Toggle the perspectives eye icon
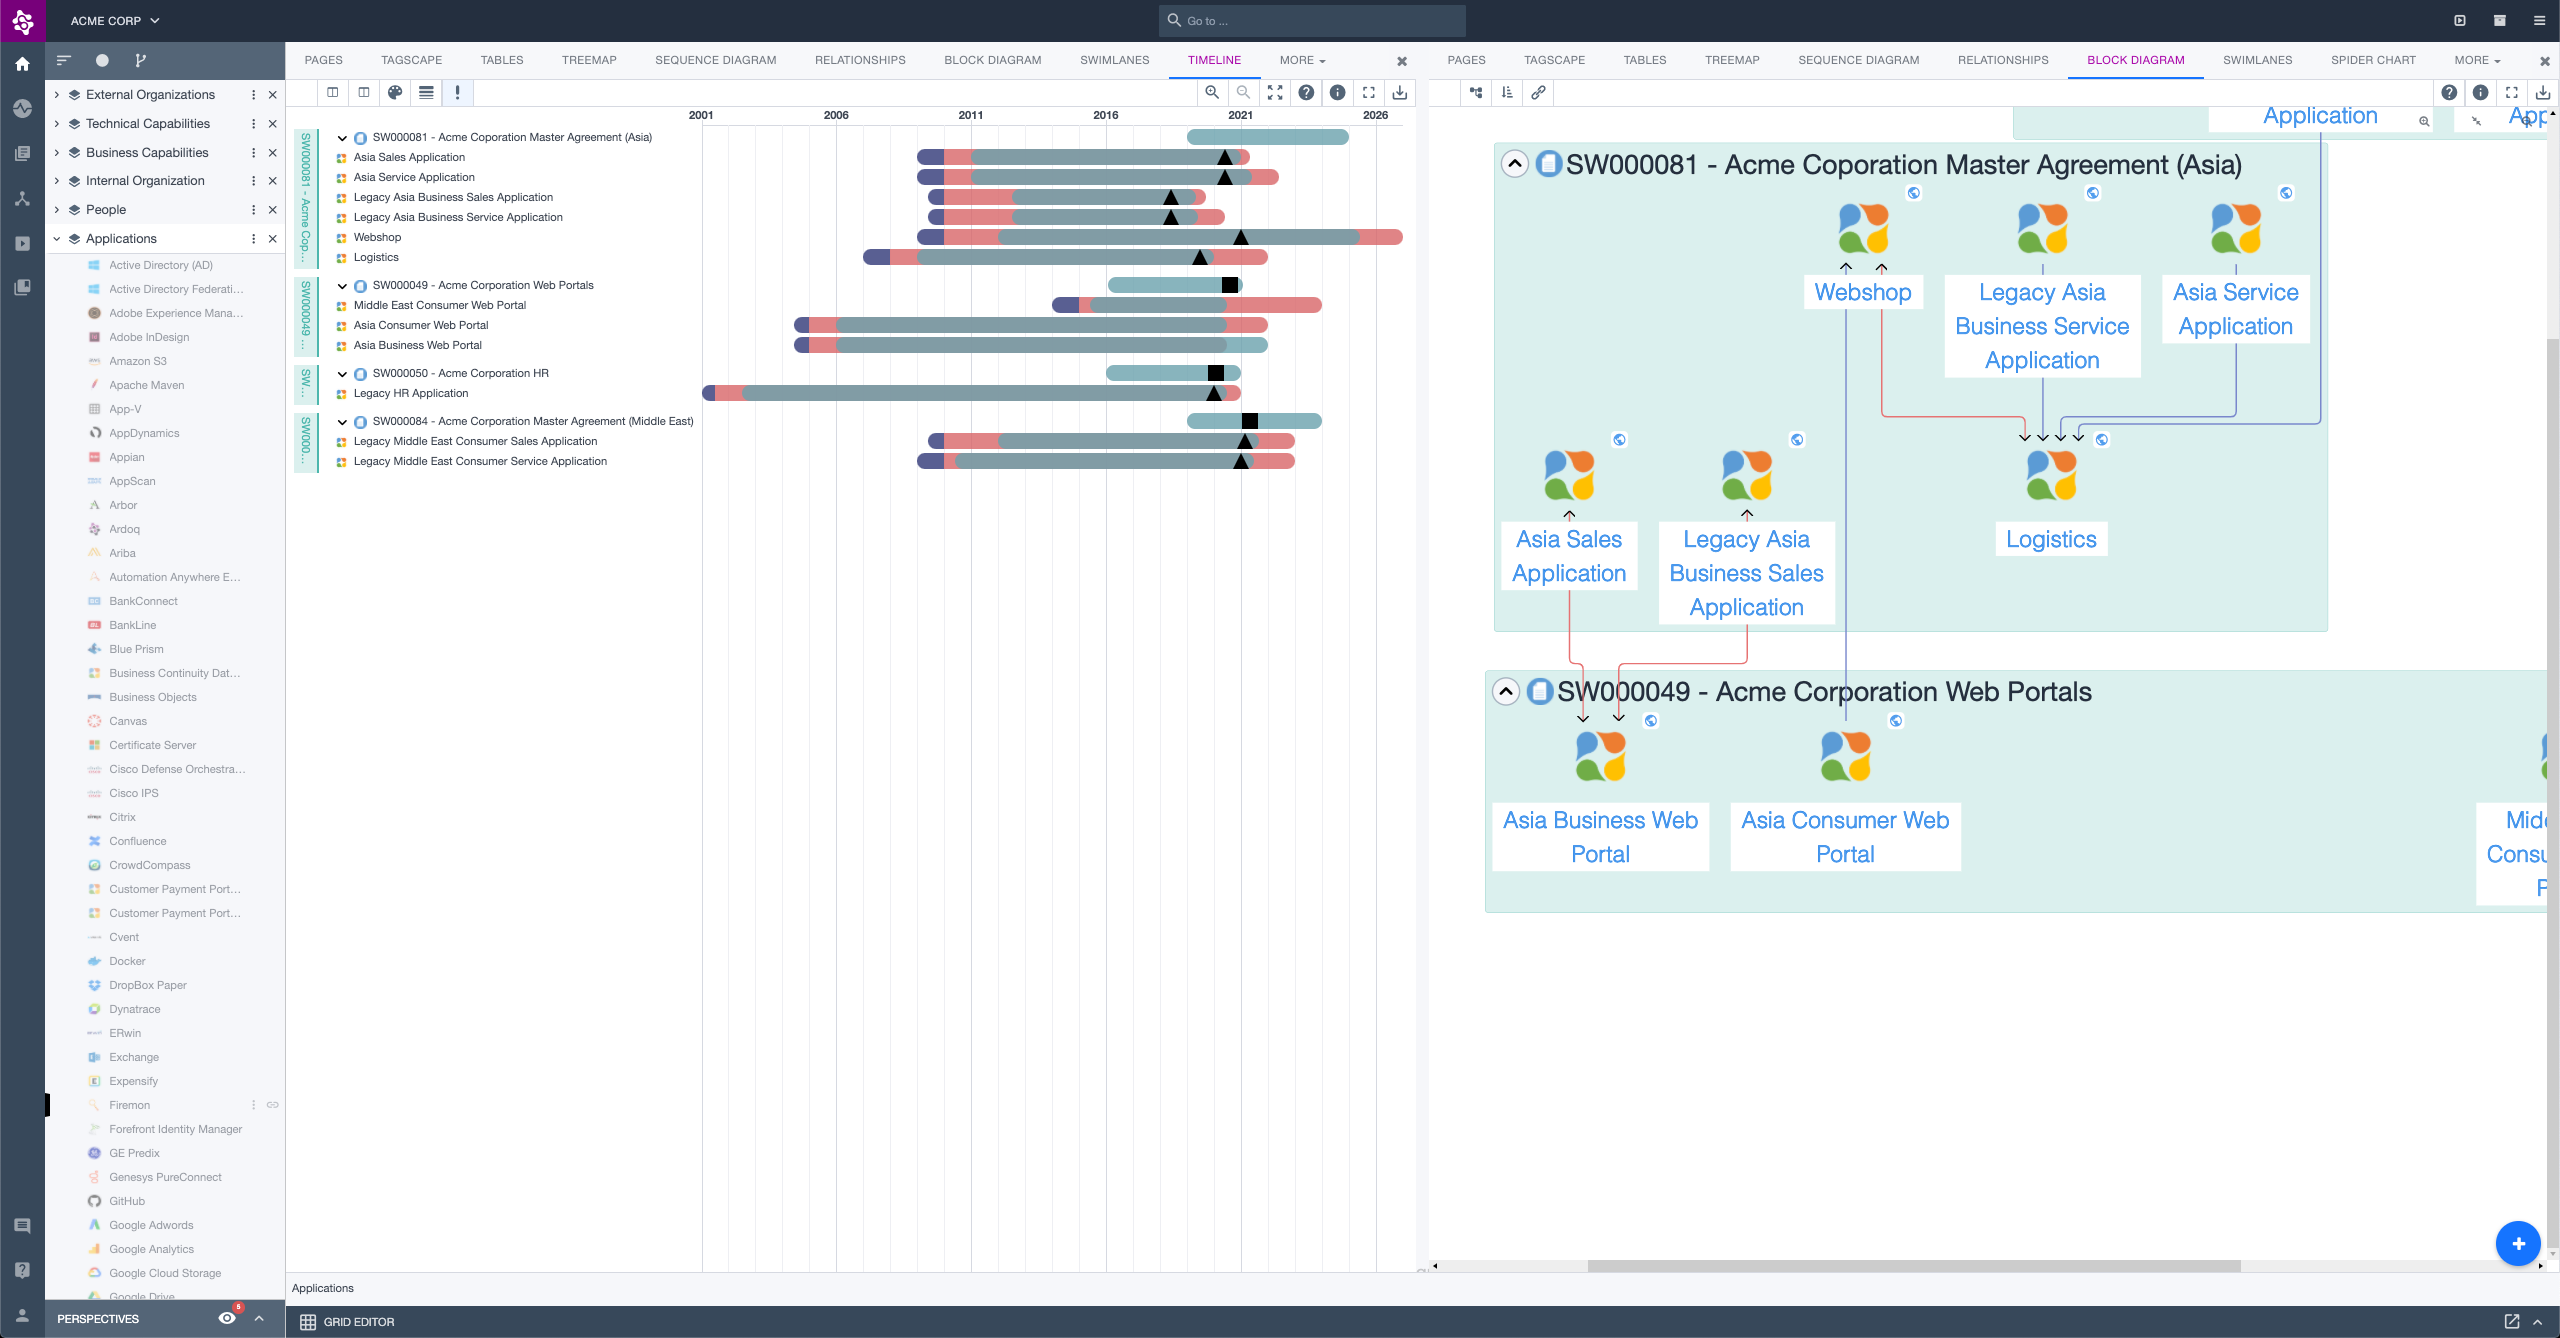Screen dimensions: 2560x1338 [227, 1318]
